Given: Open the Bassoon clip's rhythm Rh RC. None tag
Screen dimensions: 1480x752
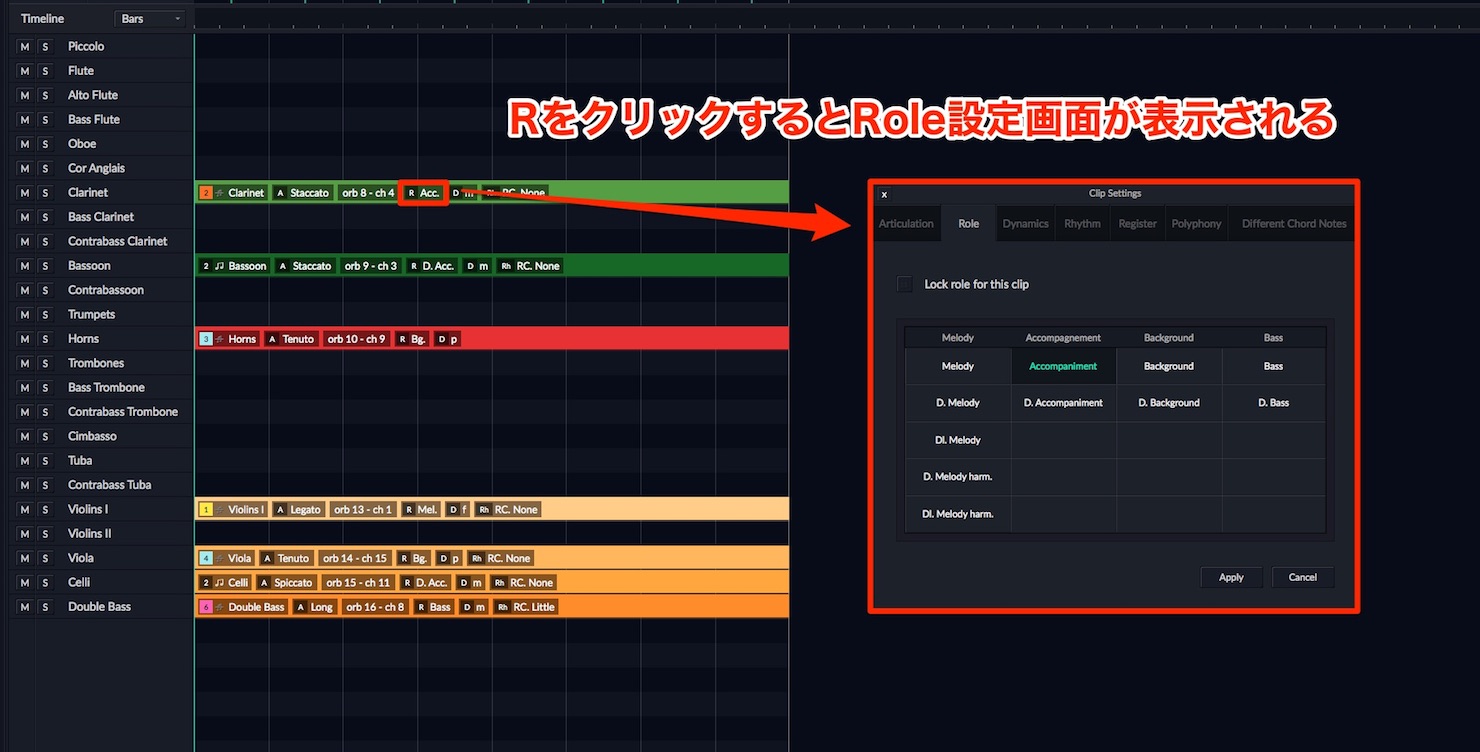Looking at the screenshot, I should click(x=530, y=266).
